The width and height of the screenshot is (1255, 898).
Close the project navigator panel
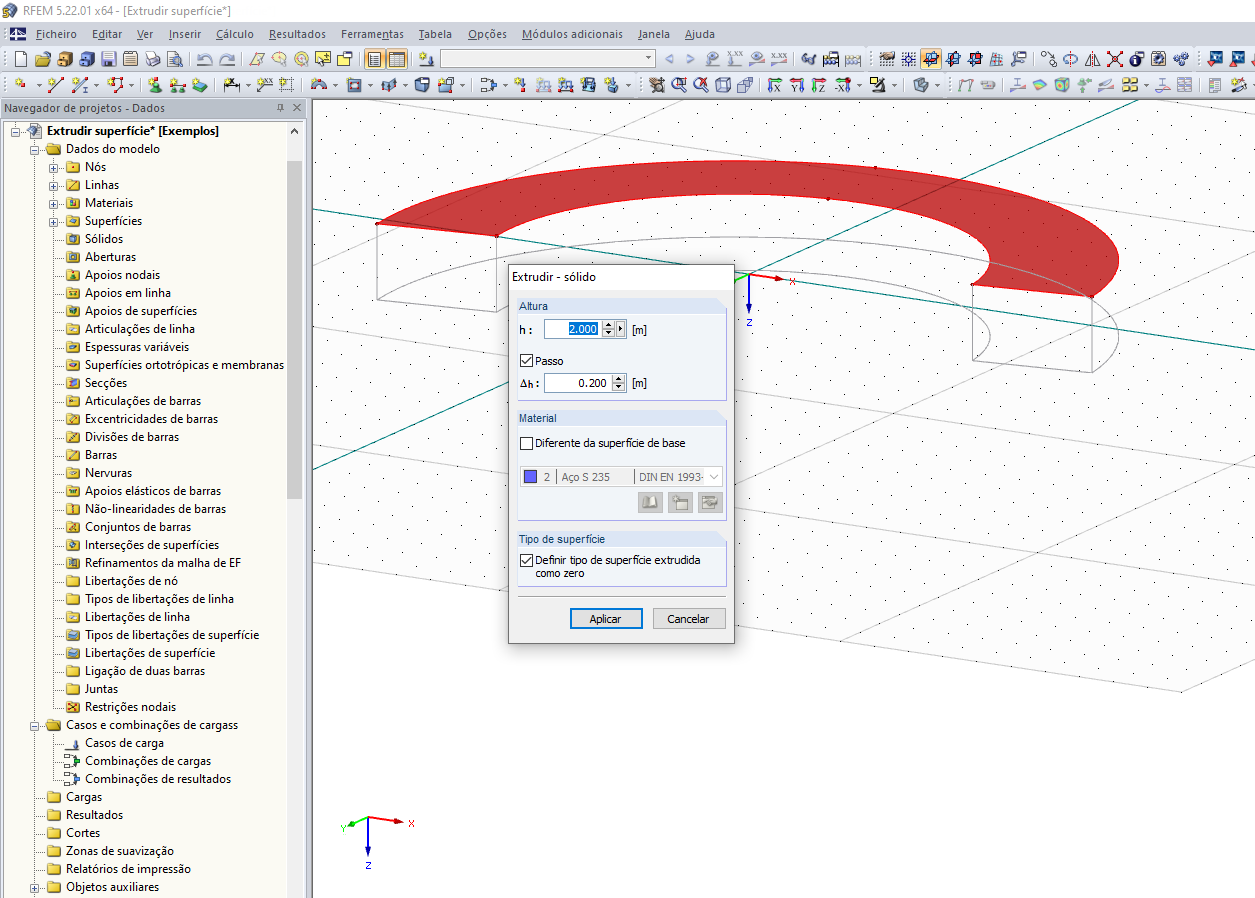(295, 108)
